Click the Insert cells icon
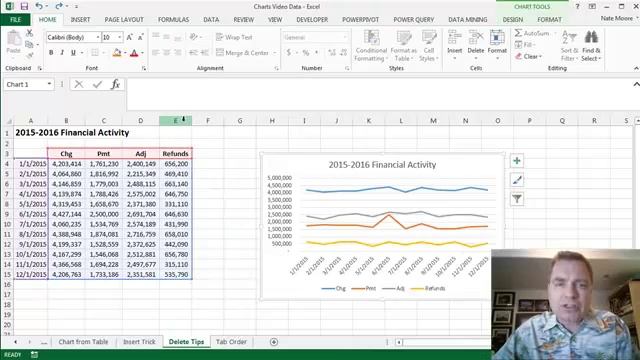 click(454, 38)
